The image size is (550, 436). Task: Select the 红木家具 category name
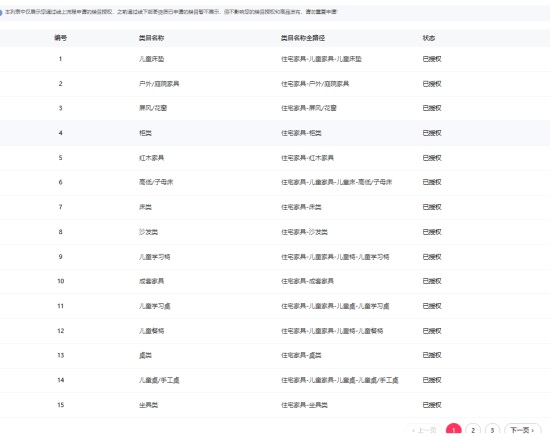click(152, 158)
